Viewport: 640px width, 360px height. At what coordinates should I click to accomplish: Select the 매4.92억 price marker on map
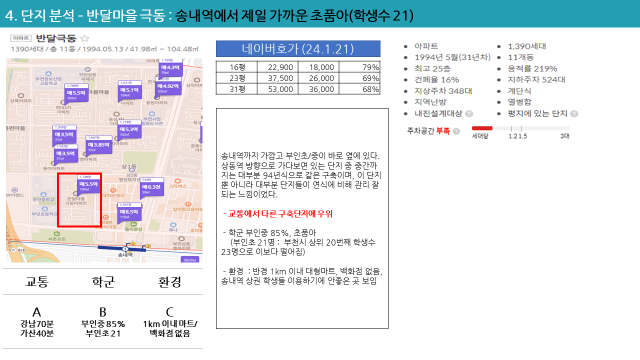(x=169, y=87)
